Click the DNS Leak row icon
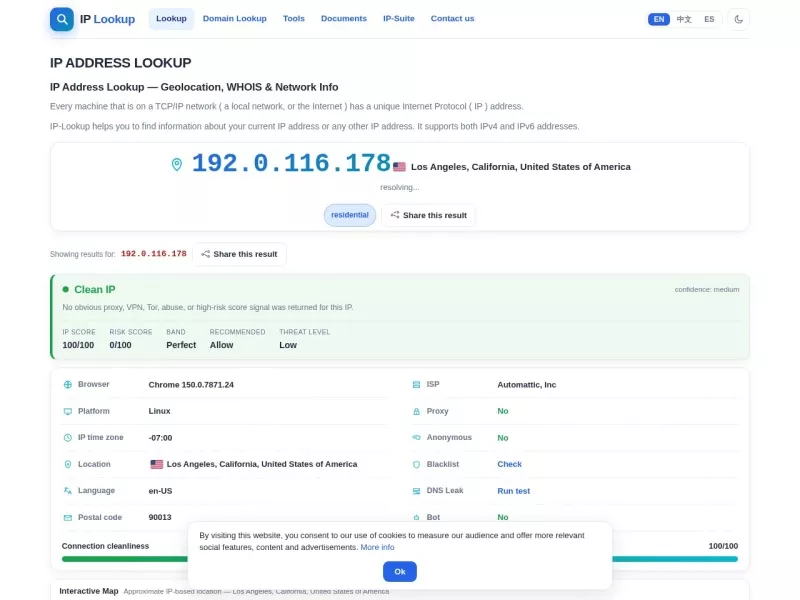Viewport: 800px width, 600px height. pyautogui.click(x=416, y=491)
